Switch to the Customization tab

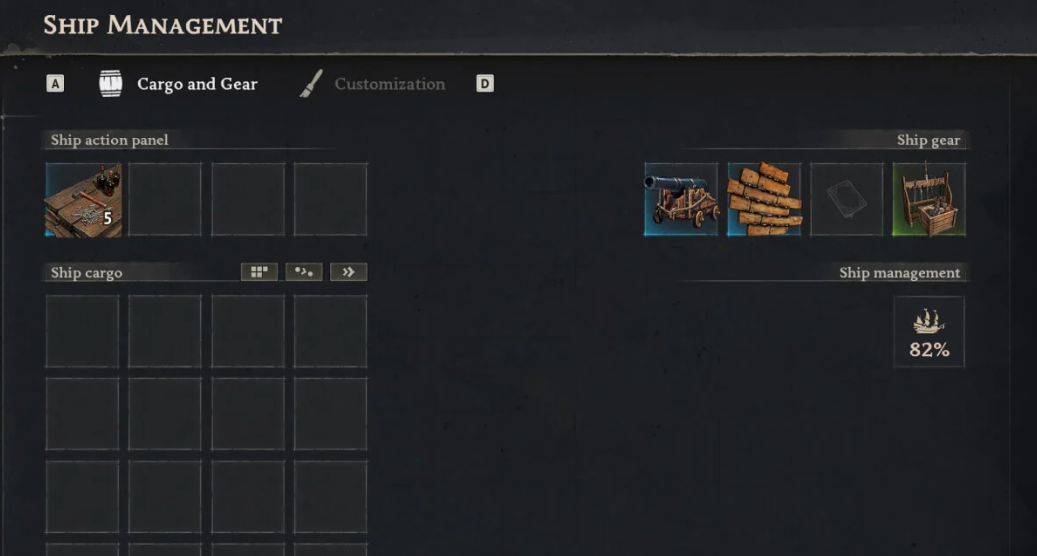pos(390,84)
